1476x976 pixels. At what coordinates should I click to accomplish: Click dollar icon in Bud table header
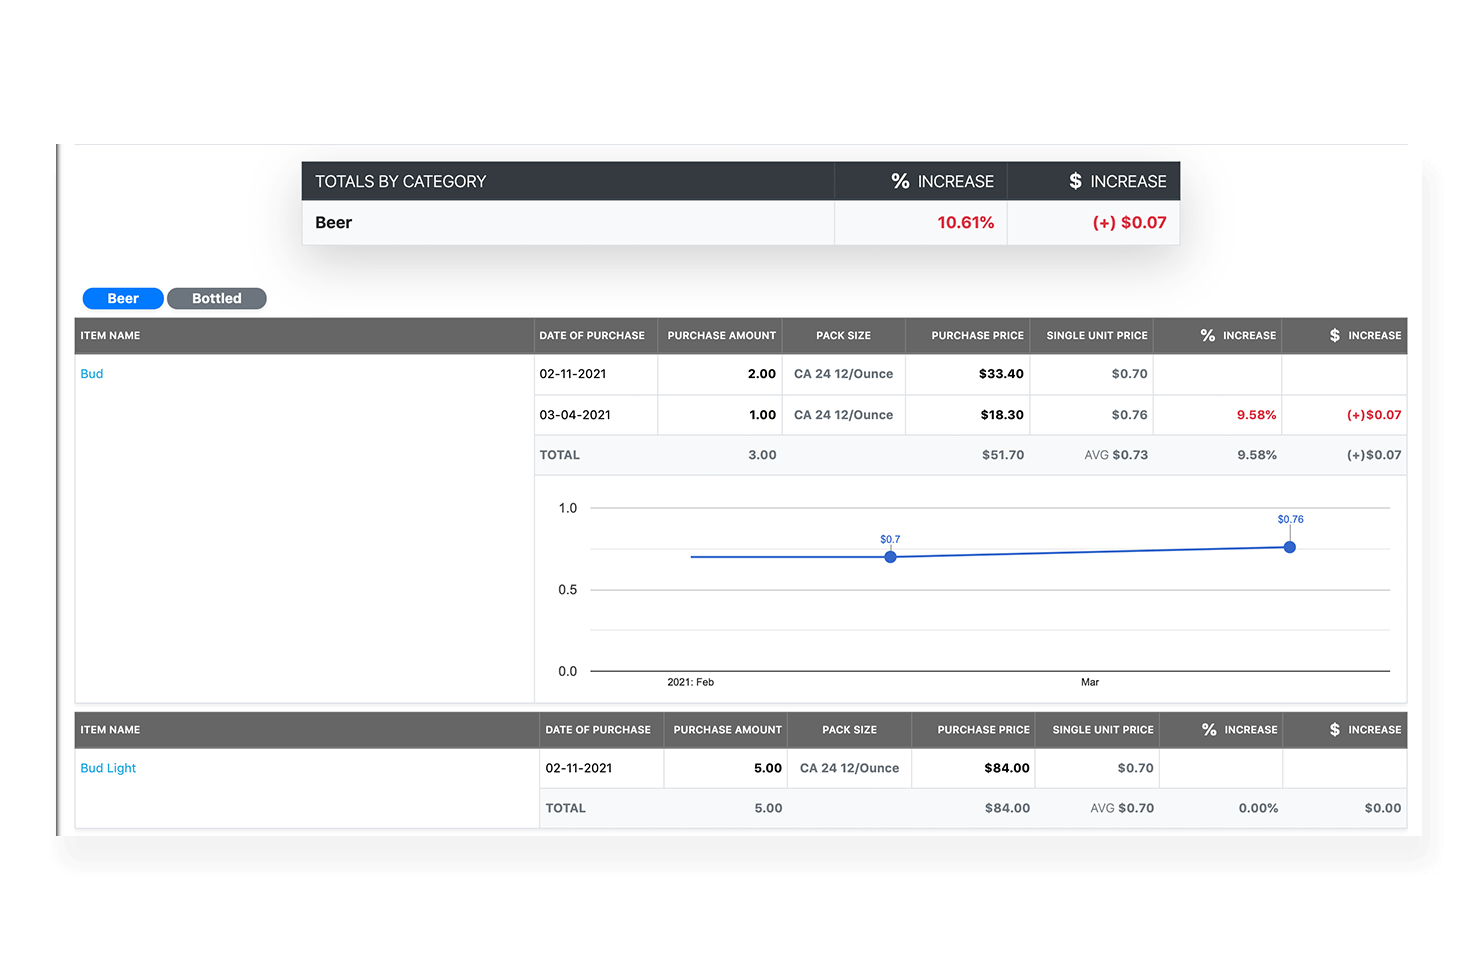1335,335
